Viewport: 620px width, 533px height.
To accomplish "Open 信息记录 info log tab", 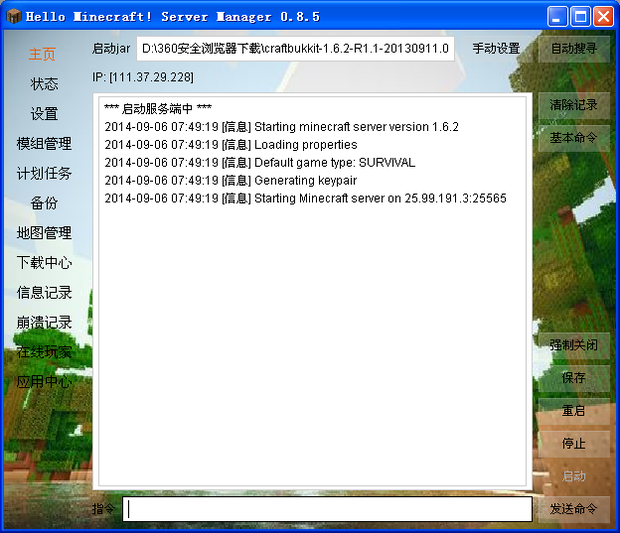I will [44, 293].
